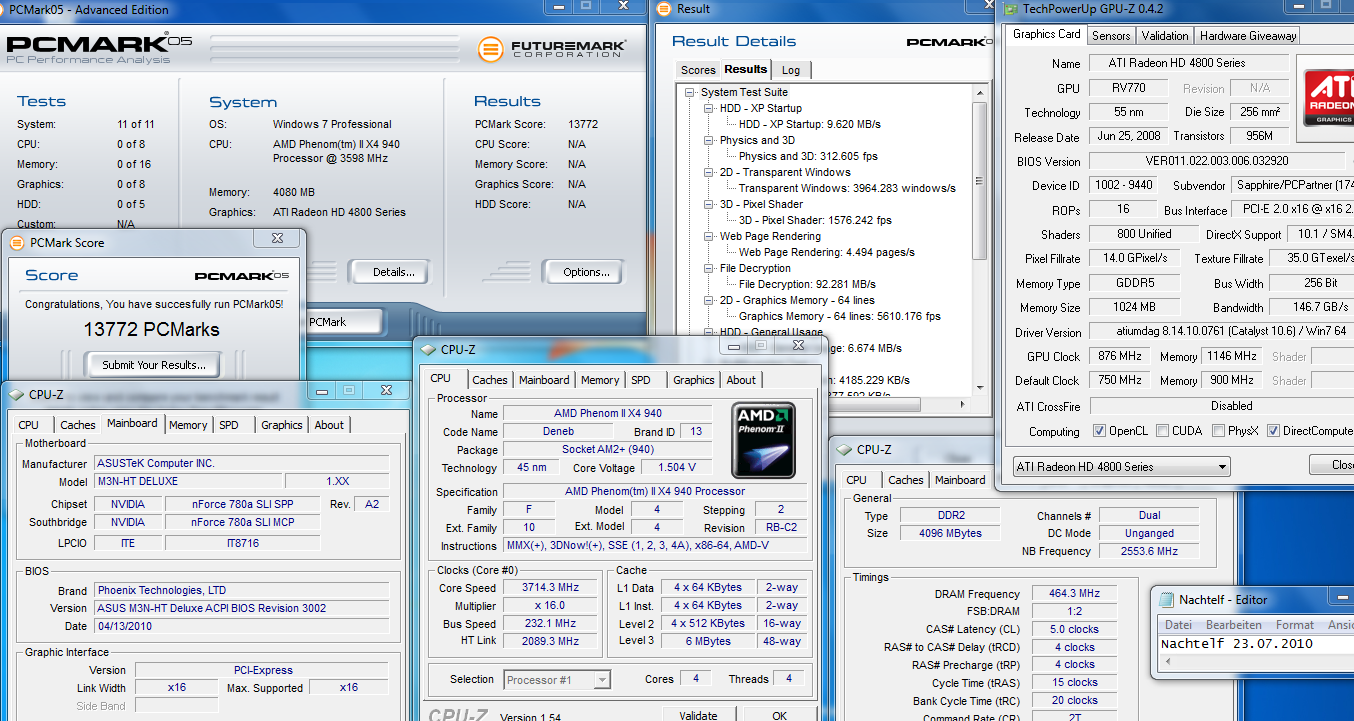Image resolution: width=1354 pixels, height=721 pixels.
Task: Open the Datei menu in Nachtelf Editor
Action: tap(1179, 624)
